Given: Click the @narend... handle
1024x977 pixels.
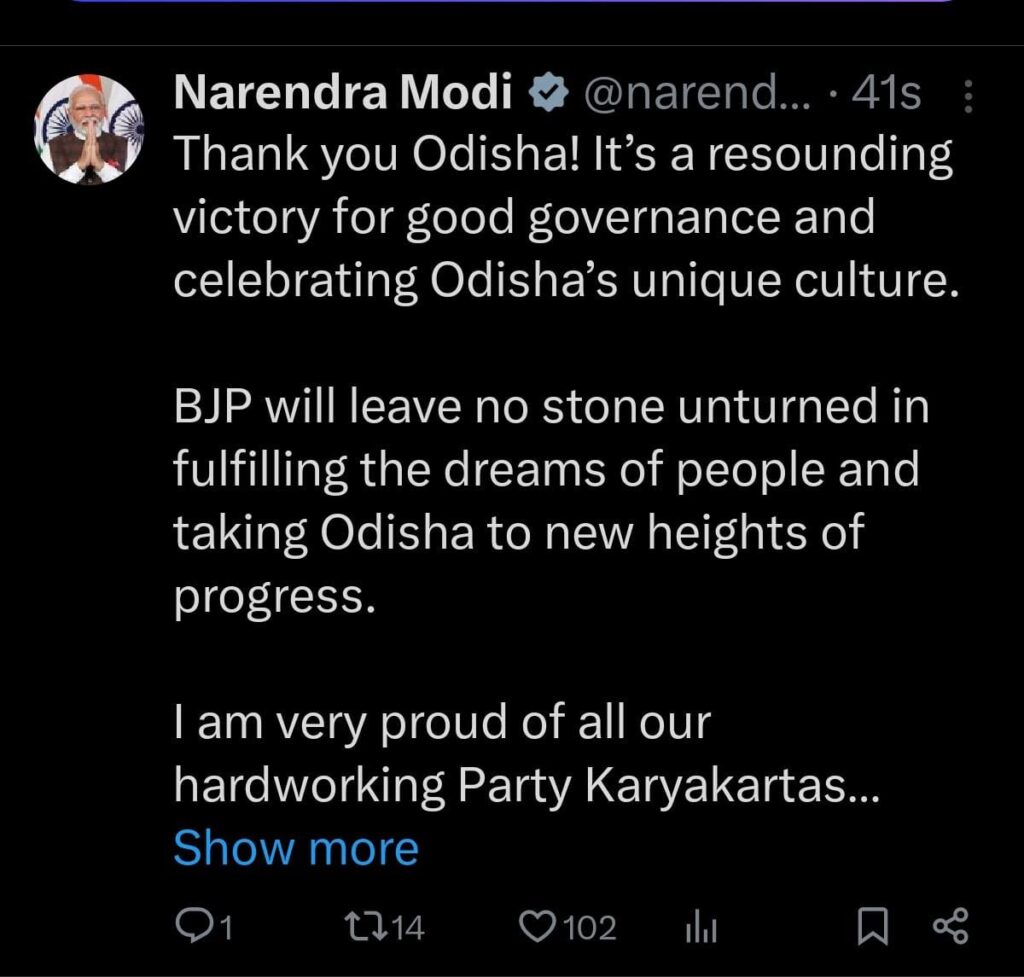Looking at the screenshot, I should tap(689, 95).
